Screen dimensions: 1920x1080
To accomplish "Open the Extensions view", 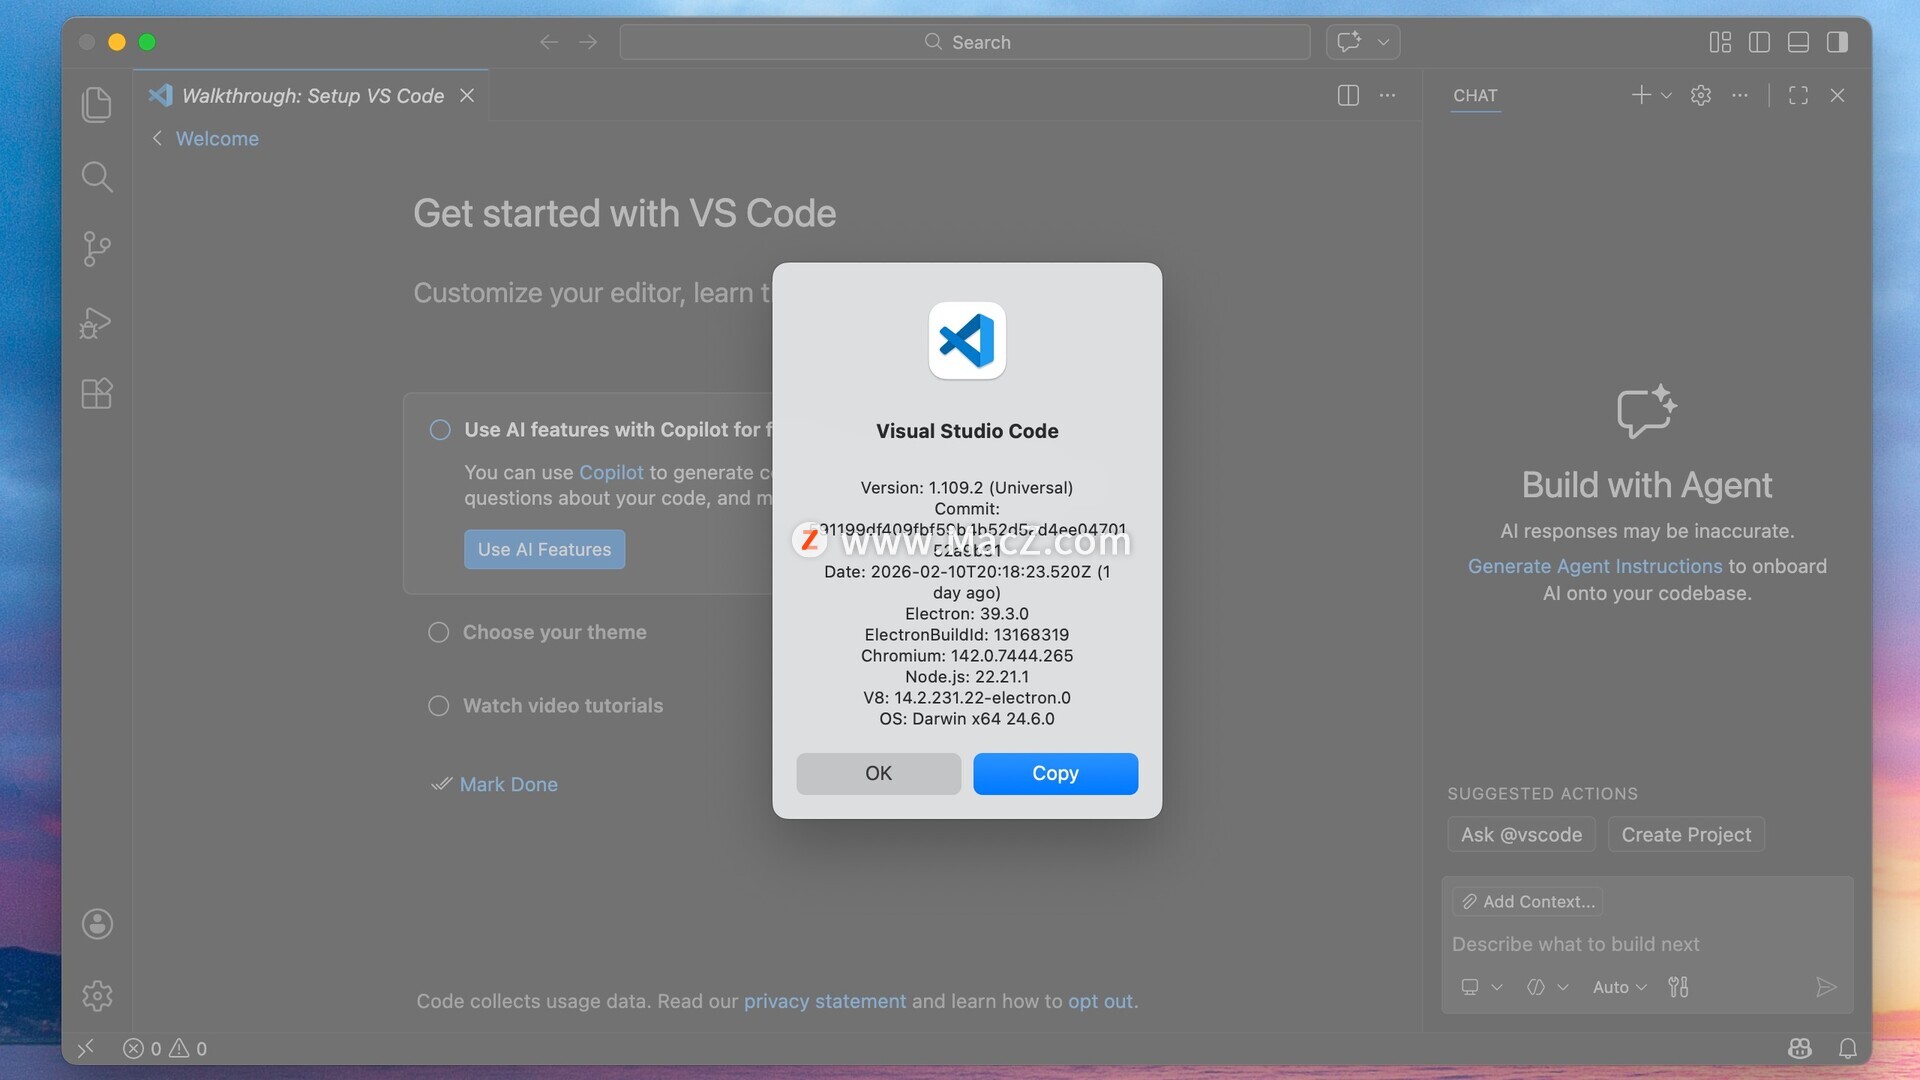I will [97, 394].
